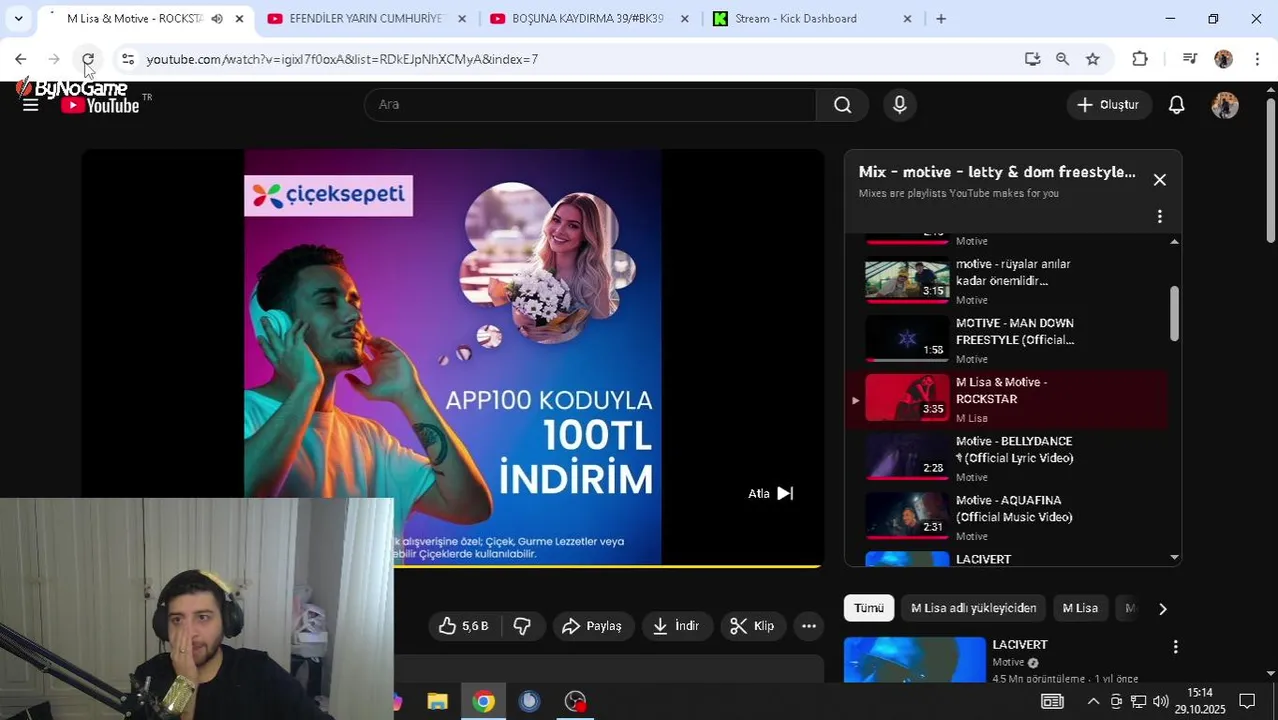Click the Mix playlist scrollbar thumb
The image size is (1278, 720).
click(x=1174, y=313)
